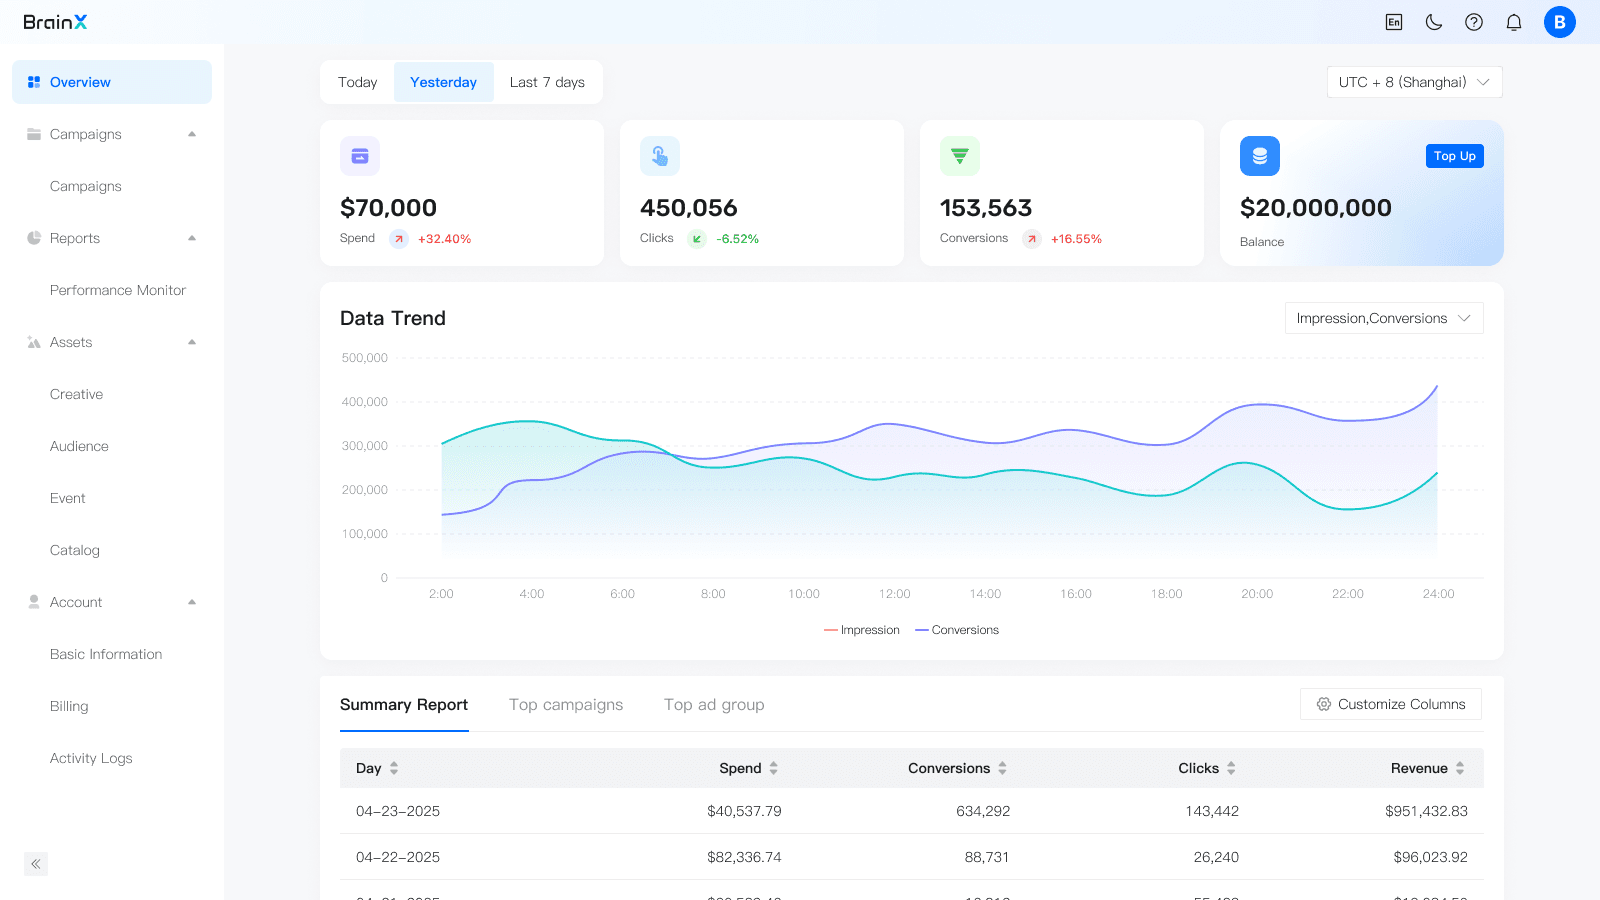Collapse the Account section arrow
Image resolution: width=1600 pixels, height=900 pixels.
click(x=192, y=602)
